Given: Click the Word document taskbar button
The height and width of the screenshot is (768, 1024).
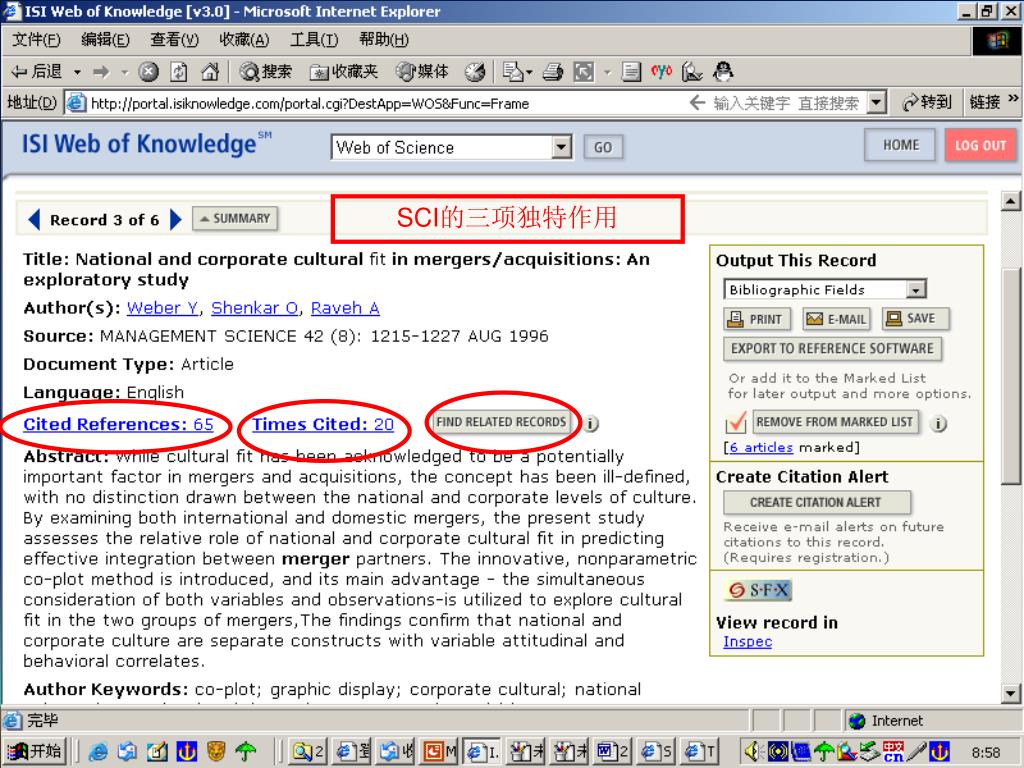Looking at the screenshot, I should coord(612,752).
